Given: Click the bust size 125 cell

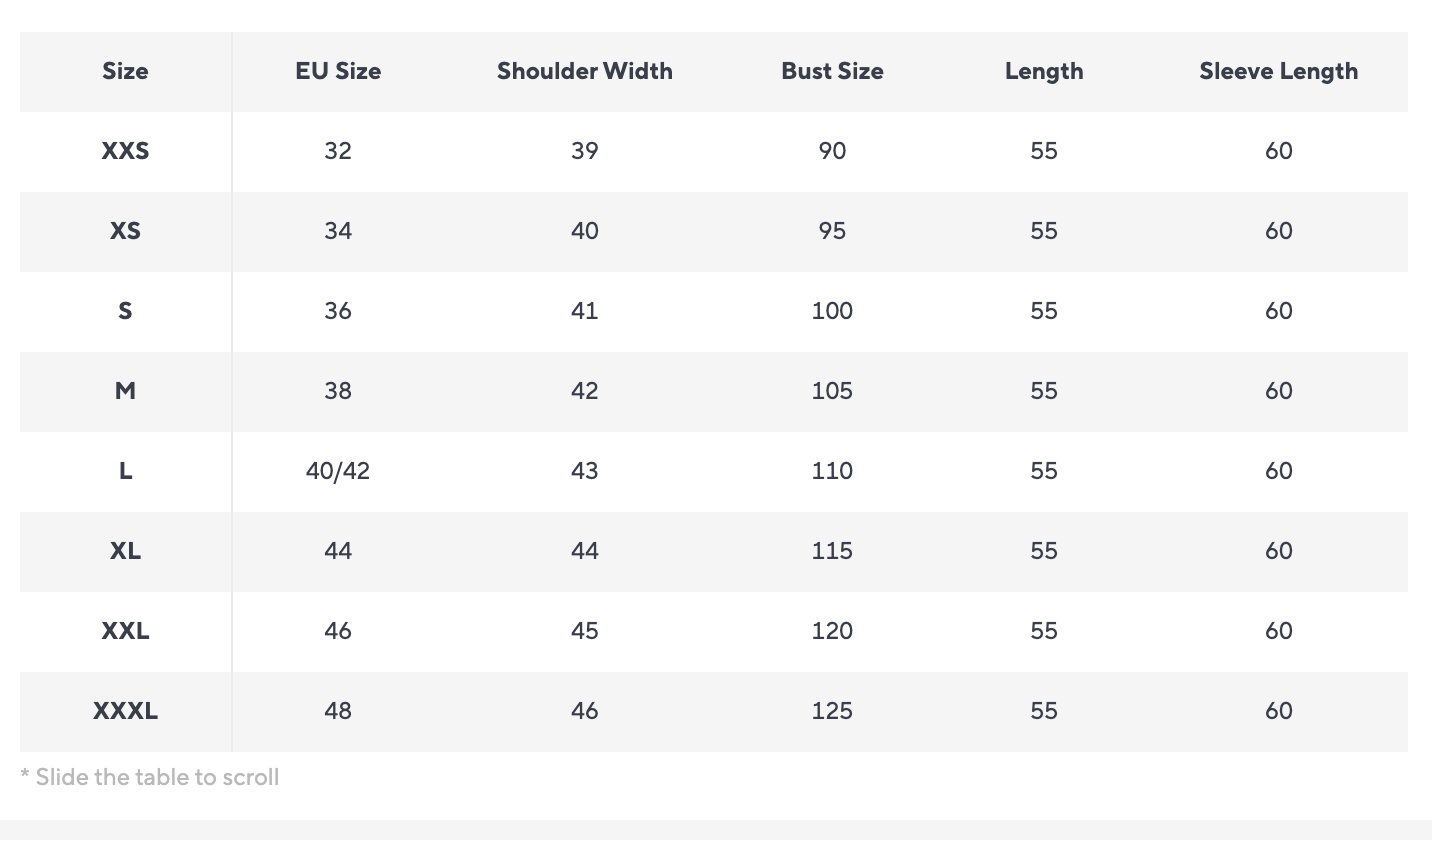Looking at the screenshot, I should [x=832, y=711].
